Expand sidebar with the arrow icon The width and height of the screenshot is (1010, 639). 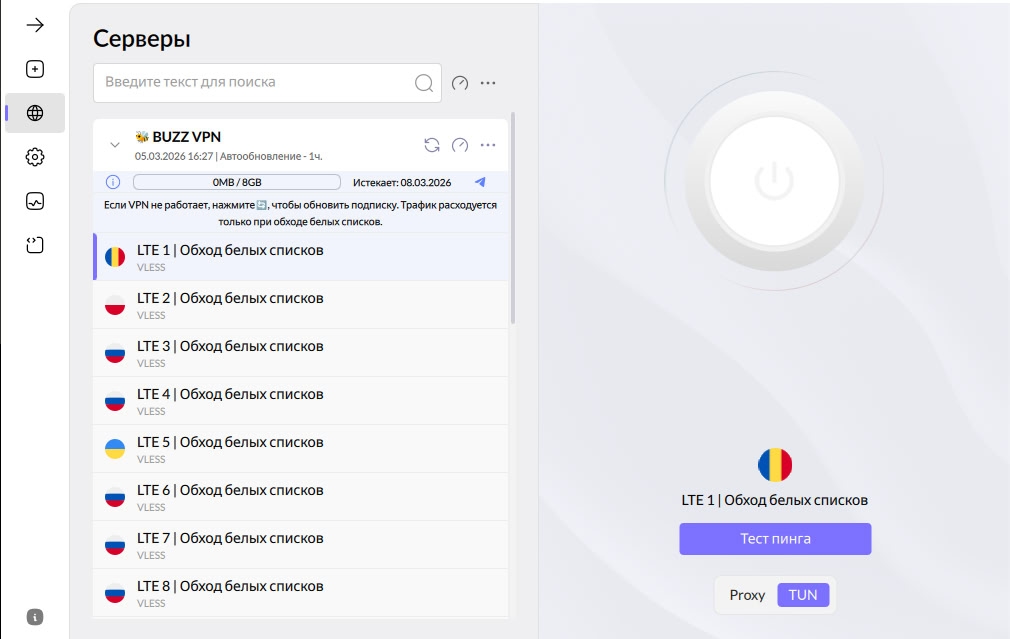[x=35, y=25]
